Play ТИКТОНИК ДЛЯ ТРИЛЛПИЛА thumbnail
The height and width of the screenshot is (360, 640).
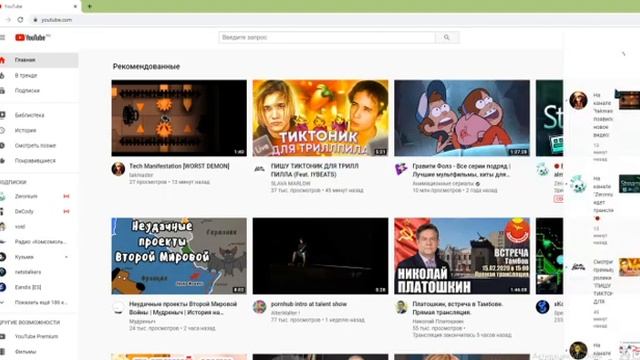[x=320, y=118]
